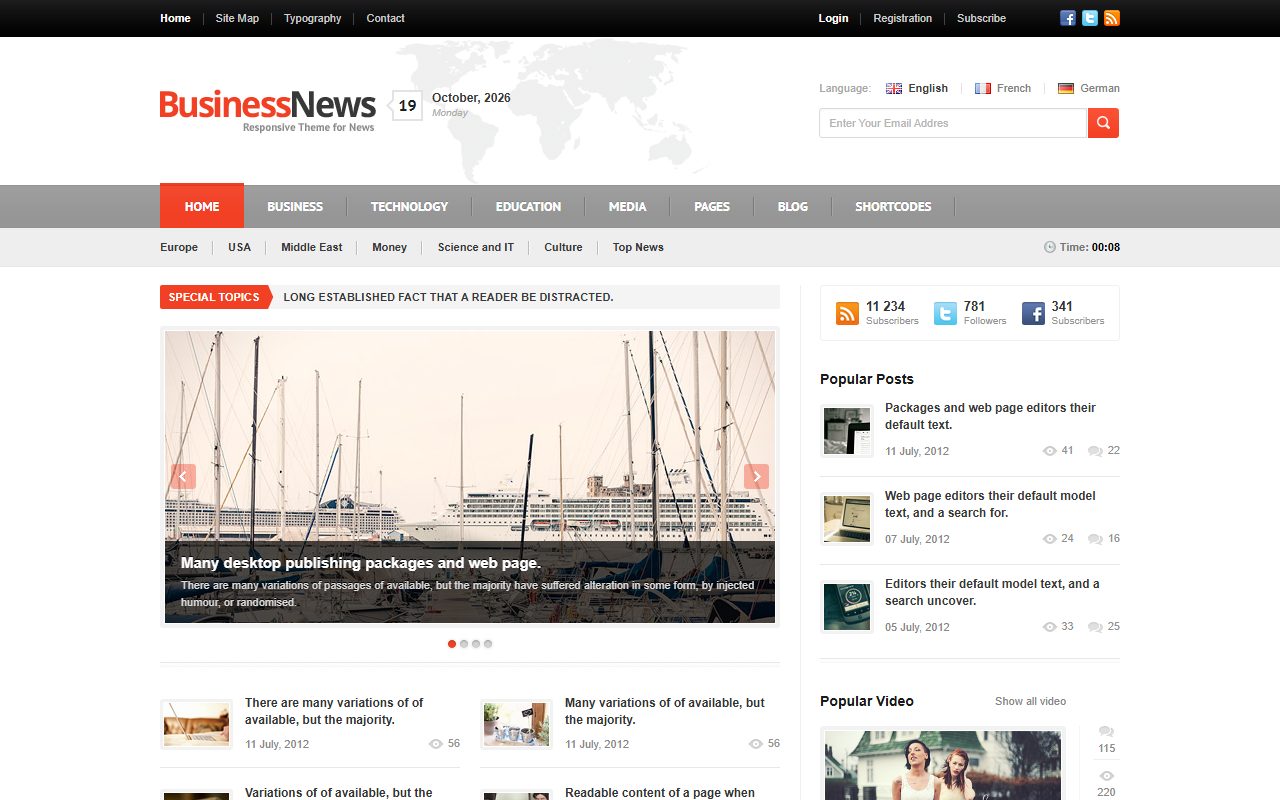Image resolution: width=1280 pixels, height=800 pixels.
Task: Click the Twitter followers icon with 781
Action: click(x=945, y=313)
